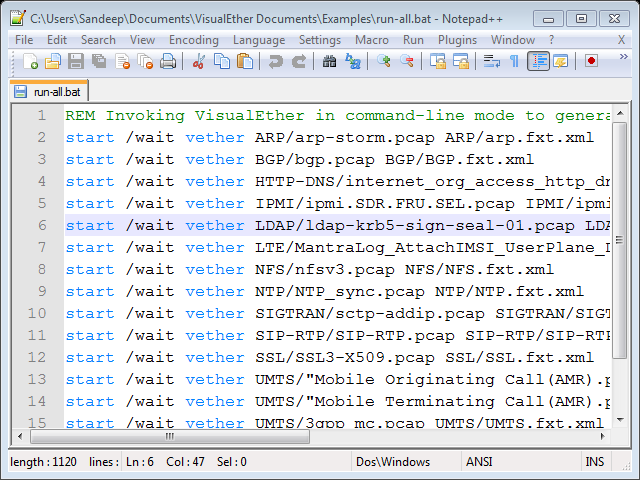Viewport: 640px width, 480px height.
Task: Open a file using the folder icon
Action: (53, 61)
